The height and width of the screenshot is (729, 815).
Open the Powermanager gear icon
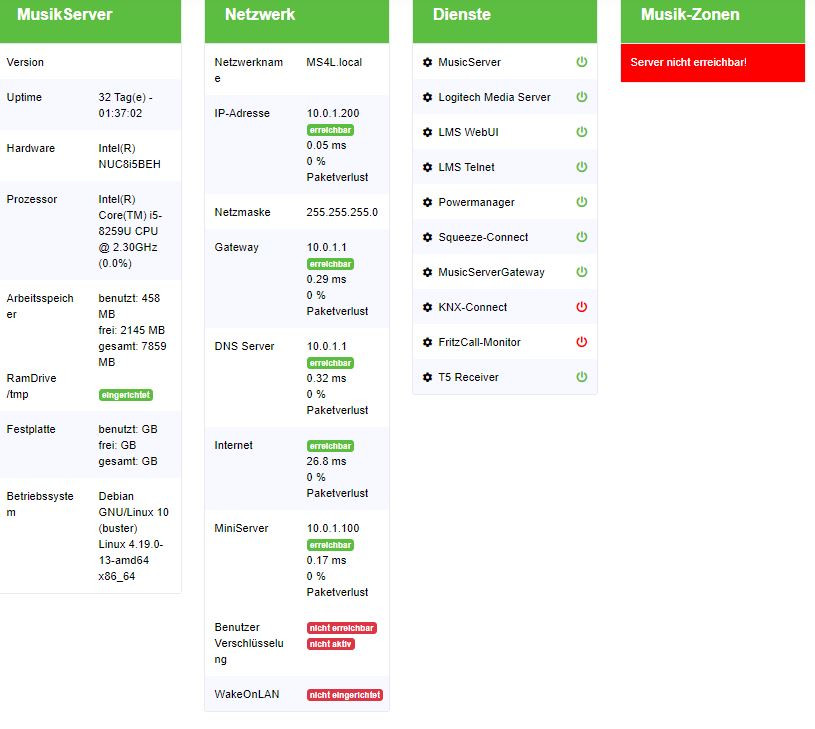[x=427, y=202]
